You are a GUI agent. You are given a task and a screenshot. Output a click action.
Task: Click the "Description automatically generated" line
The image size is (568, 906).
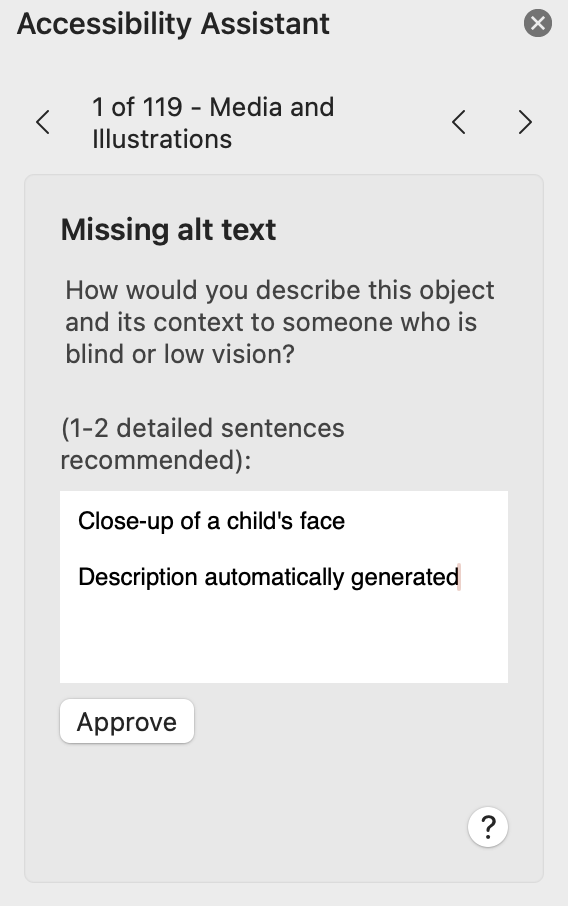coord(269,577)
